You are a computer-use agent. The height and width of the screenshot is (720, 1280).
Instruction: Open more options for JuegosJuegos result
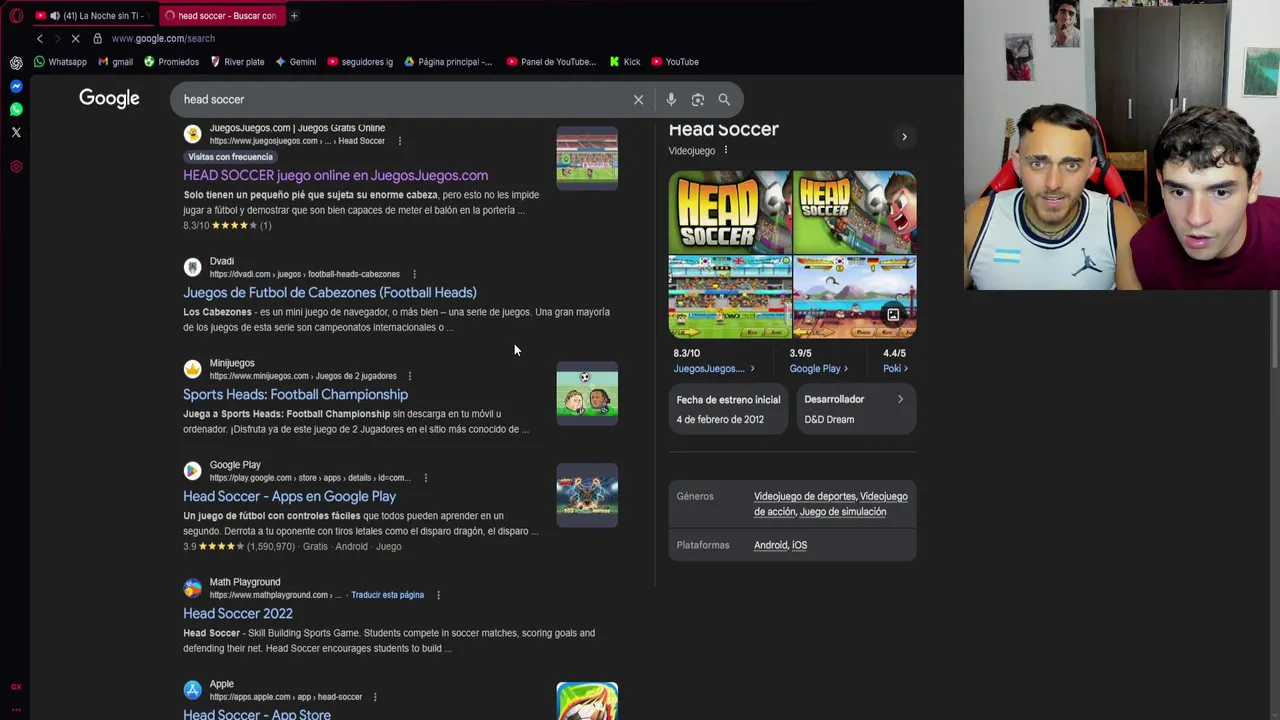coord(400,141)
